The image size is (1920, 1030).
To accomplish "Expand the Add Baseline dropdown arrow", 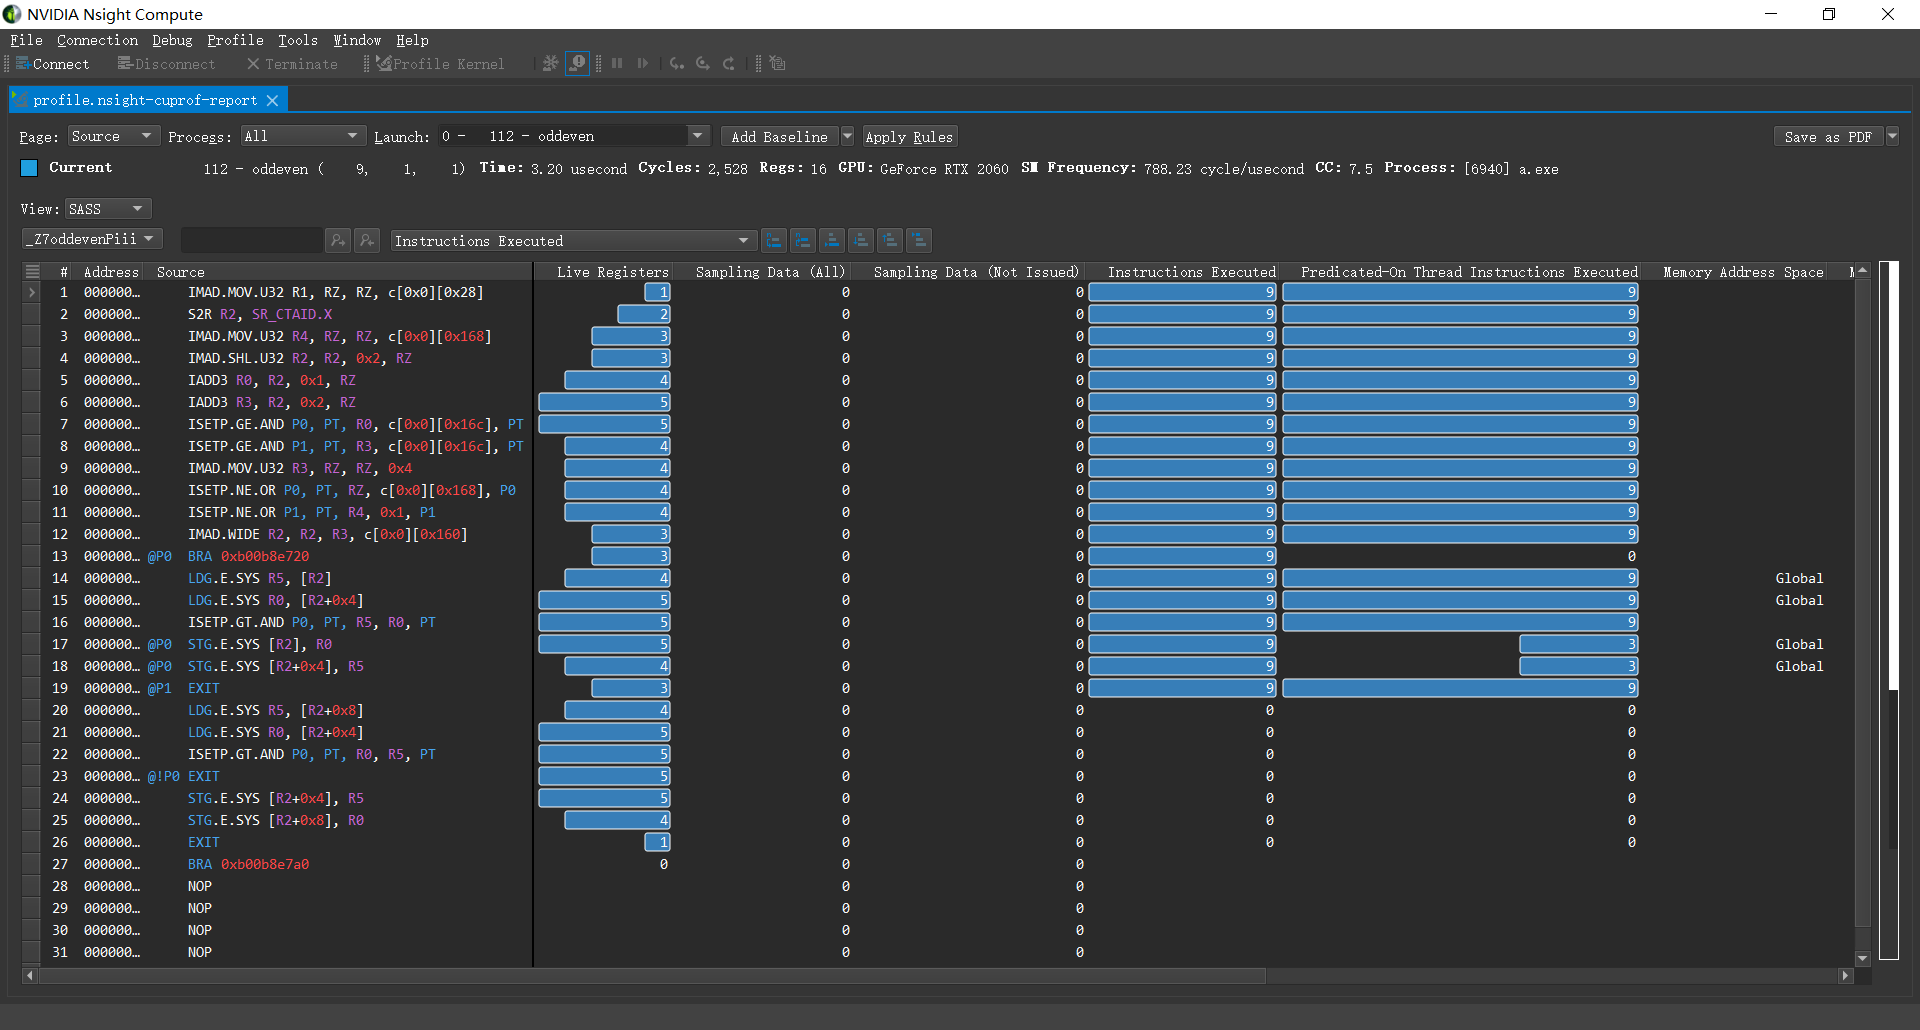I will click(847, 137).
